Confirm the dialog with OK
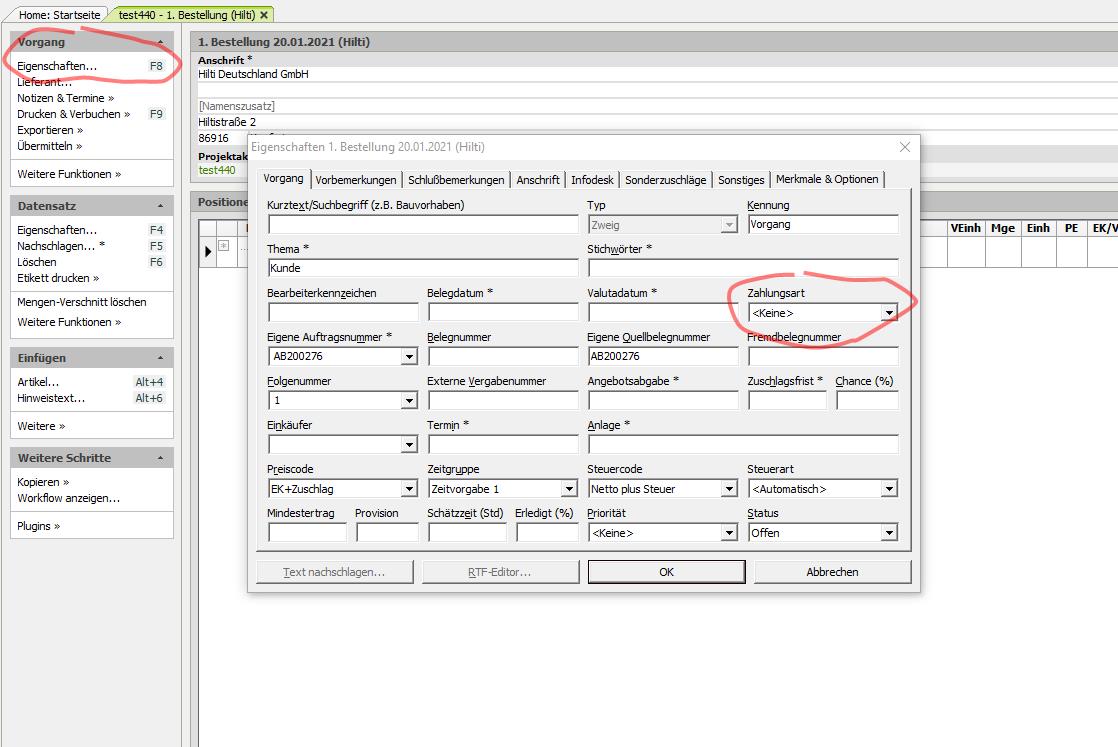Viewport: 1118px width, 747px height. pos(666,572)
